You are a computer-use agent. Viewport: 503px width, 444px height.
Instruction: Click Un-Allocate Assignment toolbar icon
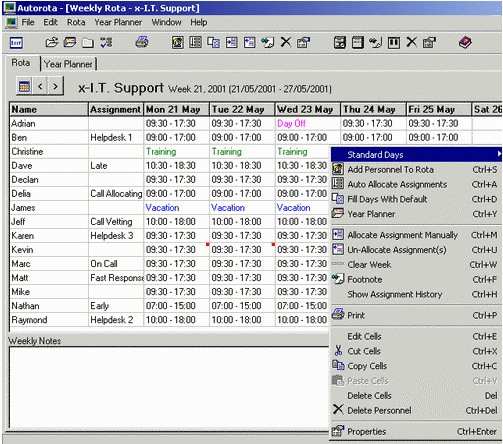pyautogui.click(x=249, y=42)
